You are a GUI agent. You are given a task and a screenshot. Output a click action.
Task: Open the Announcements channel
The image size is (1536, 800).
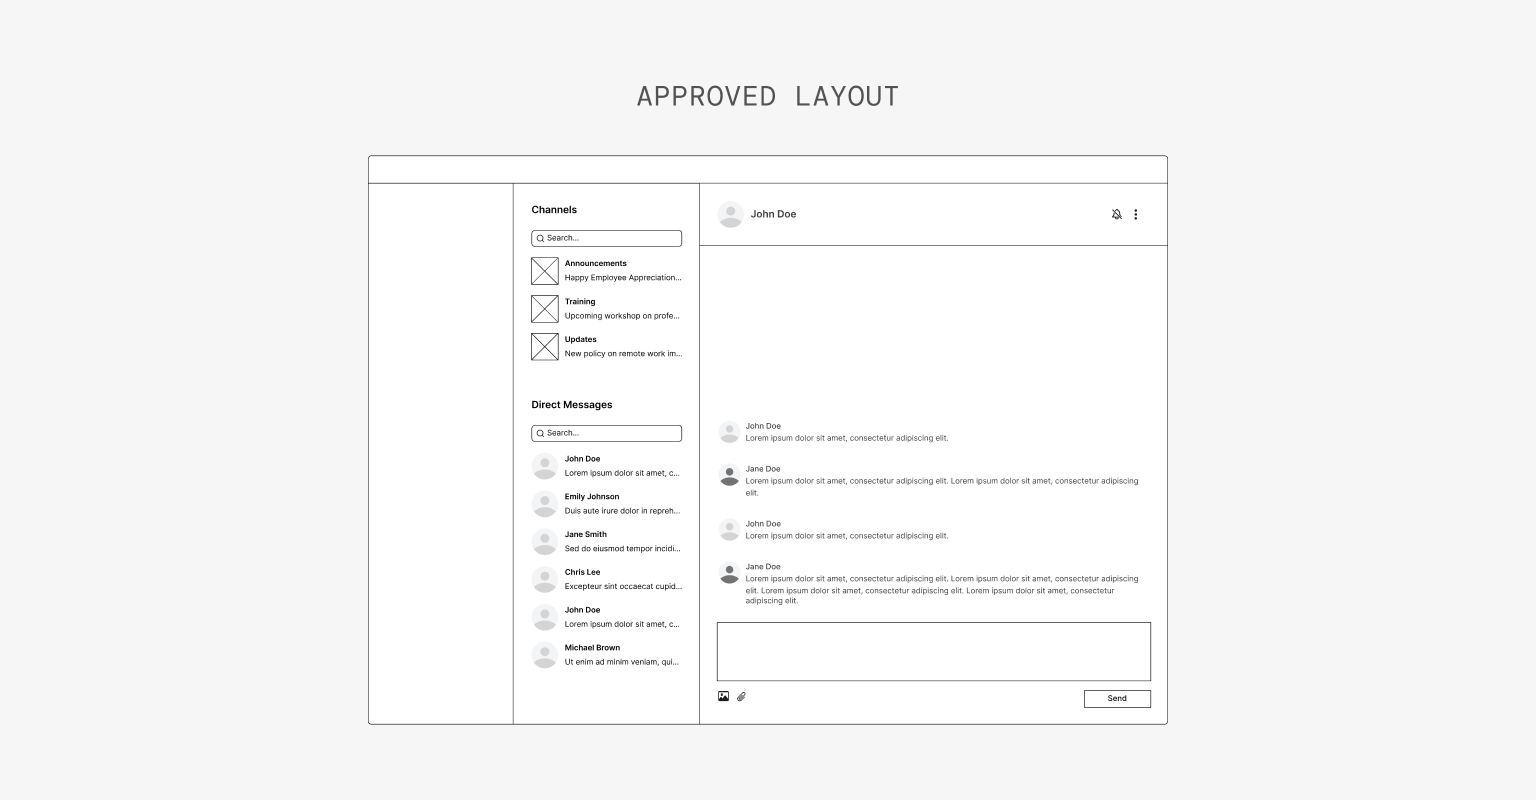tap(607, 271)
